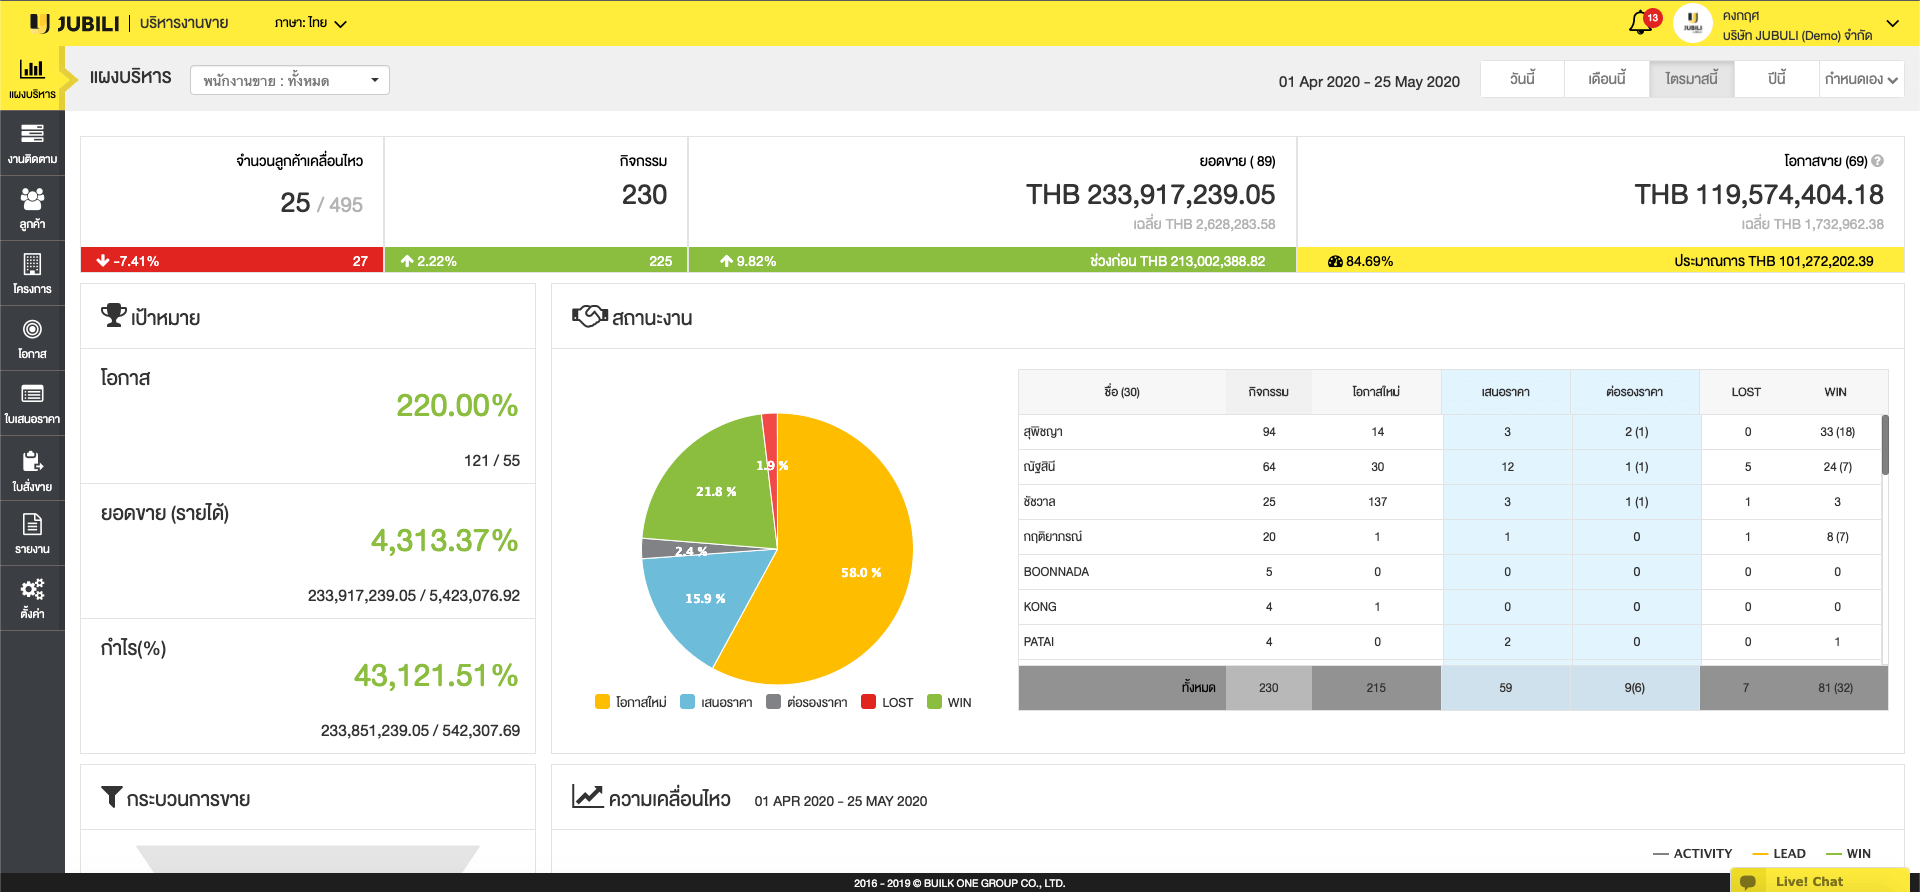The image size is (1920, 892).
Task: Open the notification bell icon
Action: pyautogui.click(x=1640, y=22)
